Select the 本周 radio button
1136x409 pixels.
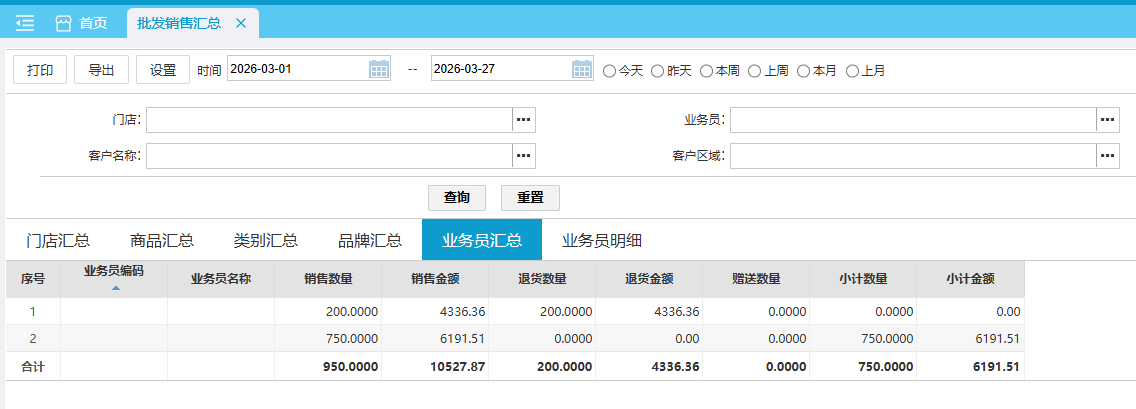707,71
